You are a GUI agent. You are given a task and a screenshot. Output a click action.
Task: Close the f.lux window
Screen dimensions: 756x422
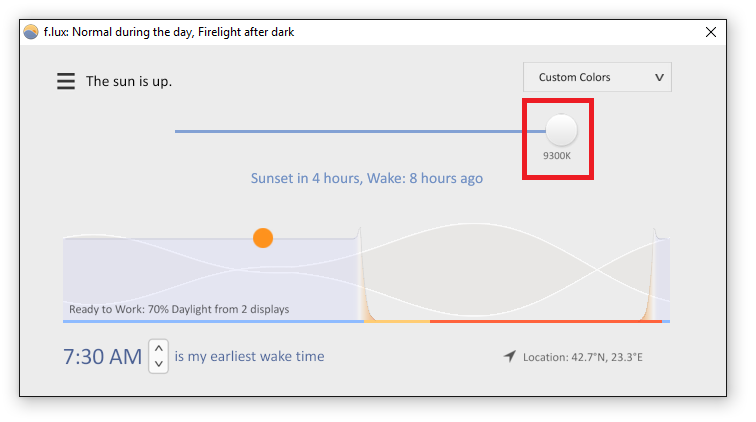point(711,32)
